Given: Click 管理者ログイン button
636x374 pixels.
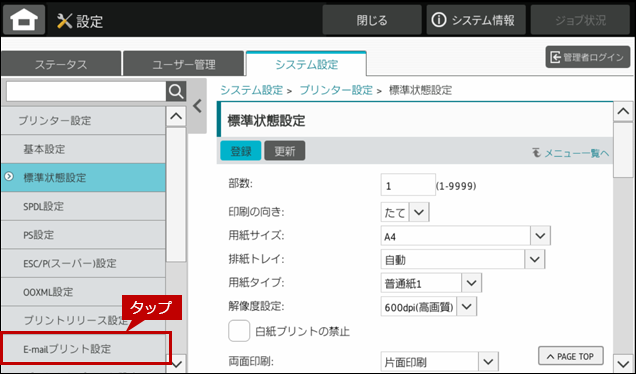Looking at the screenshot, I should [588, 57].
